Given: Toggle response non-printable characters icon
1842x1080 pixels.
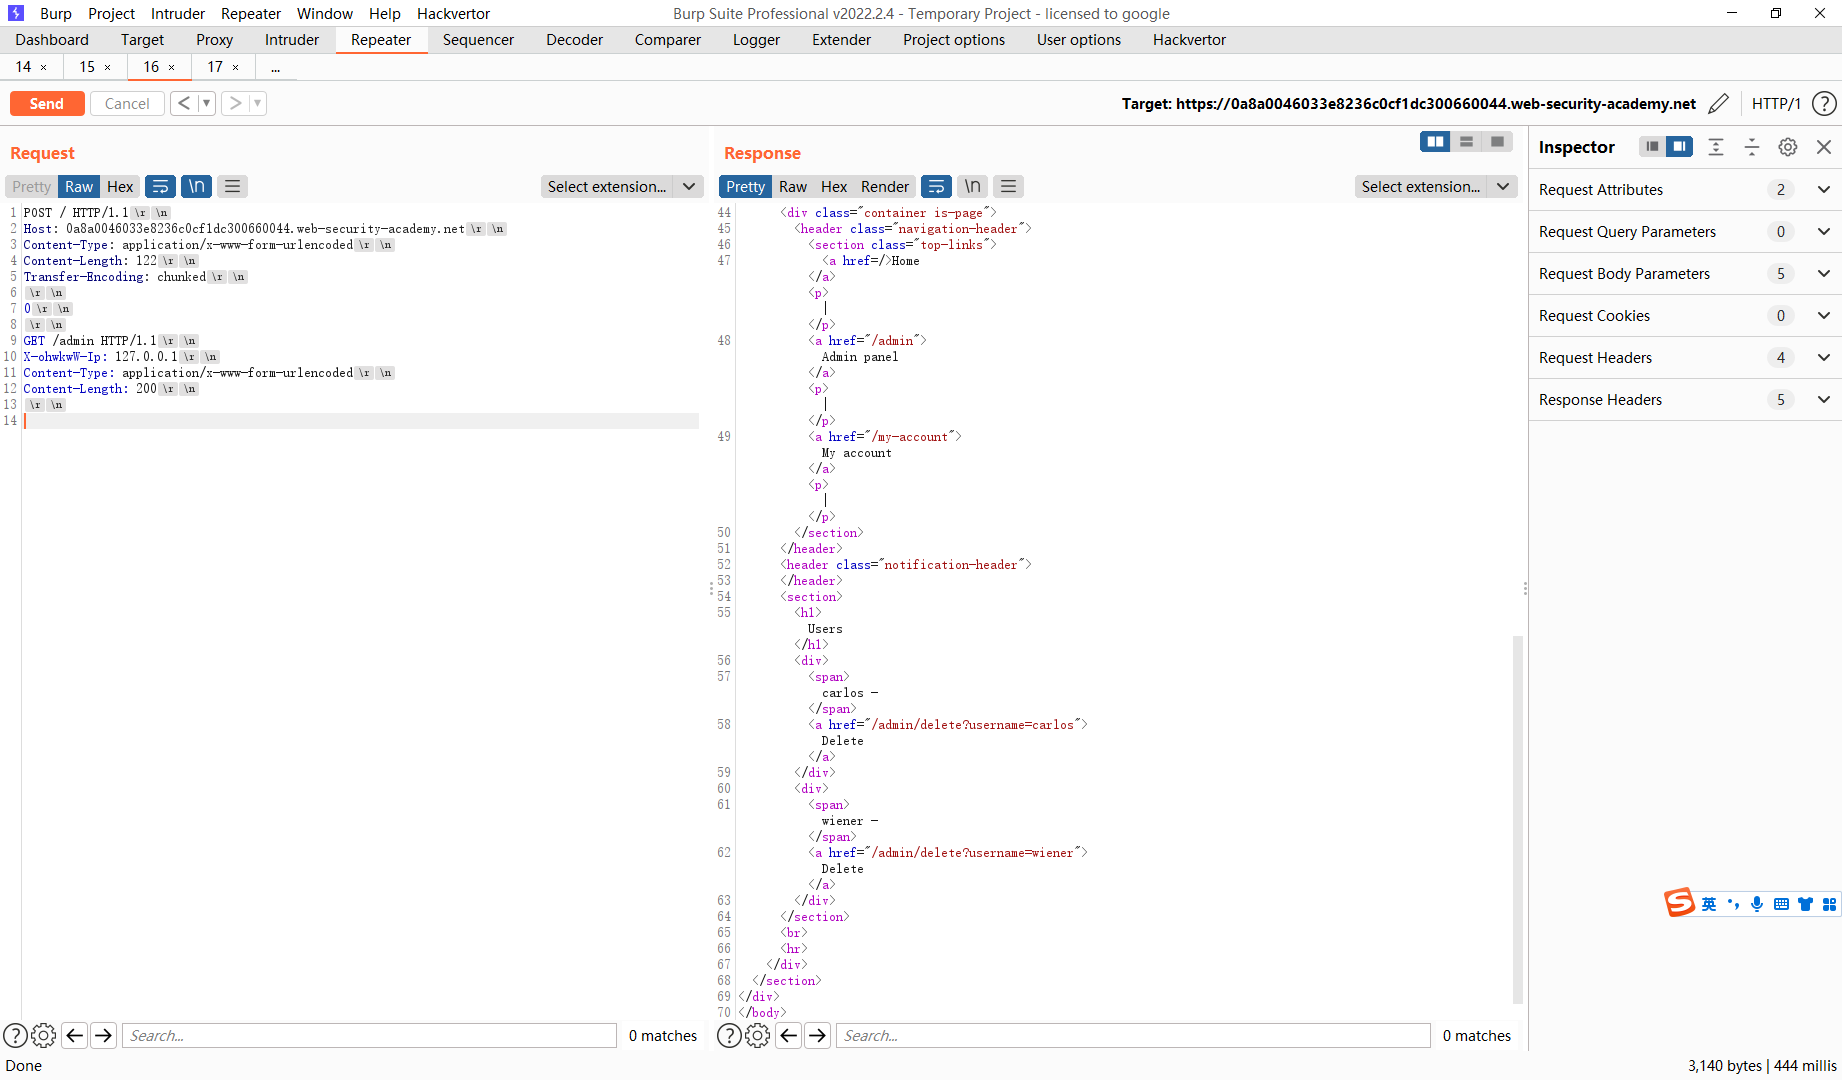Looking at the screenshot, I should (973, 186).
